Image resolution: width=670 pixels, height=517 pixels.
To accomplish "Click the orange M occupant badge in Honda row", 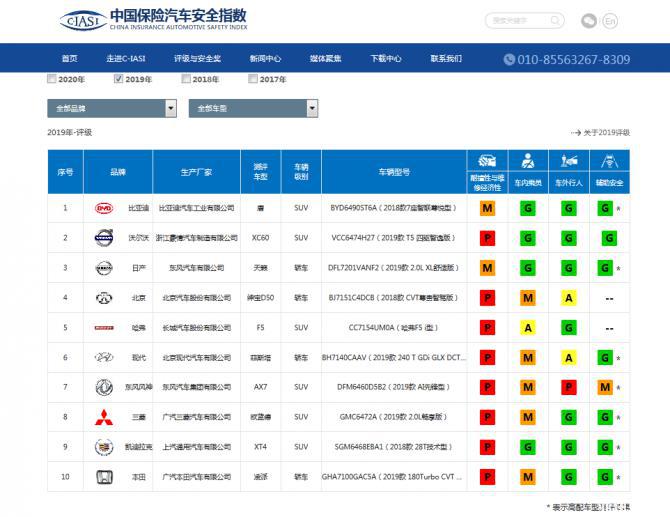I will point(528,477).
